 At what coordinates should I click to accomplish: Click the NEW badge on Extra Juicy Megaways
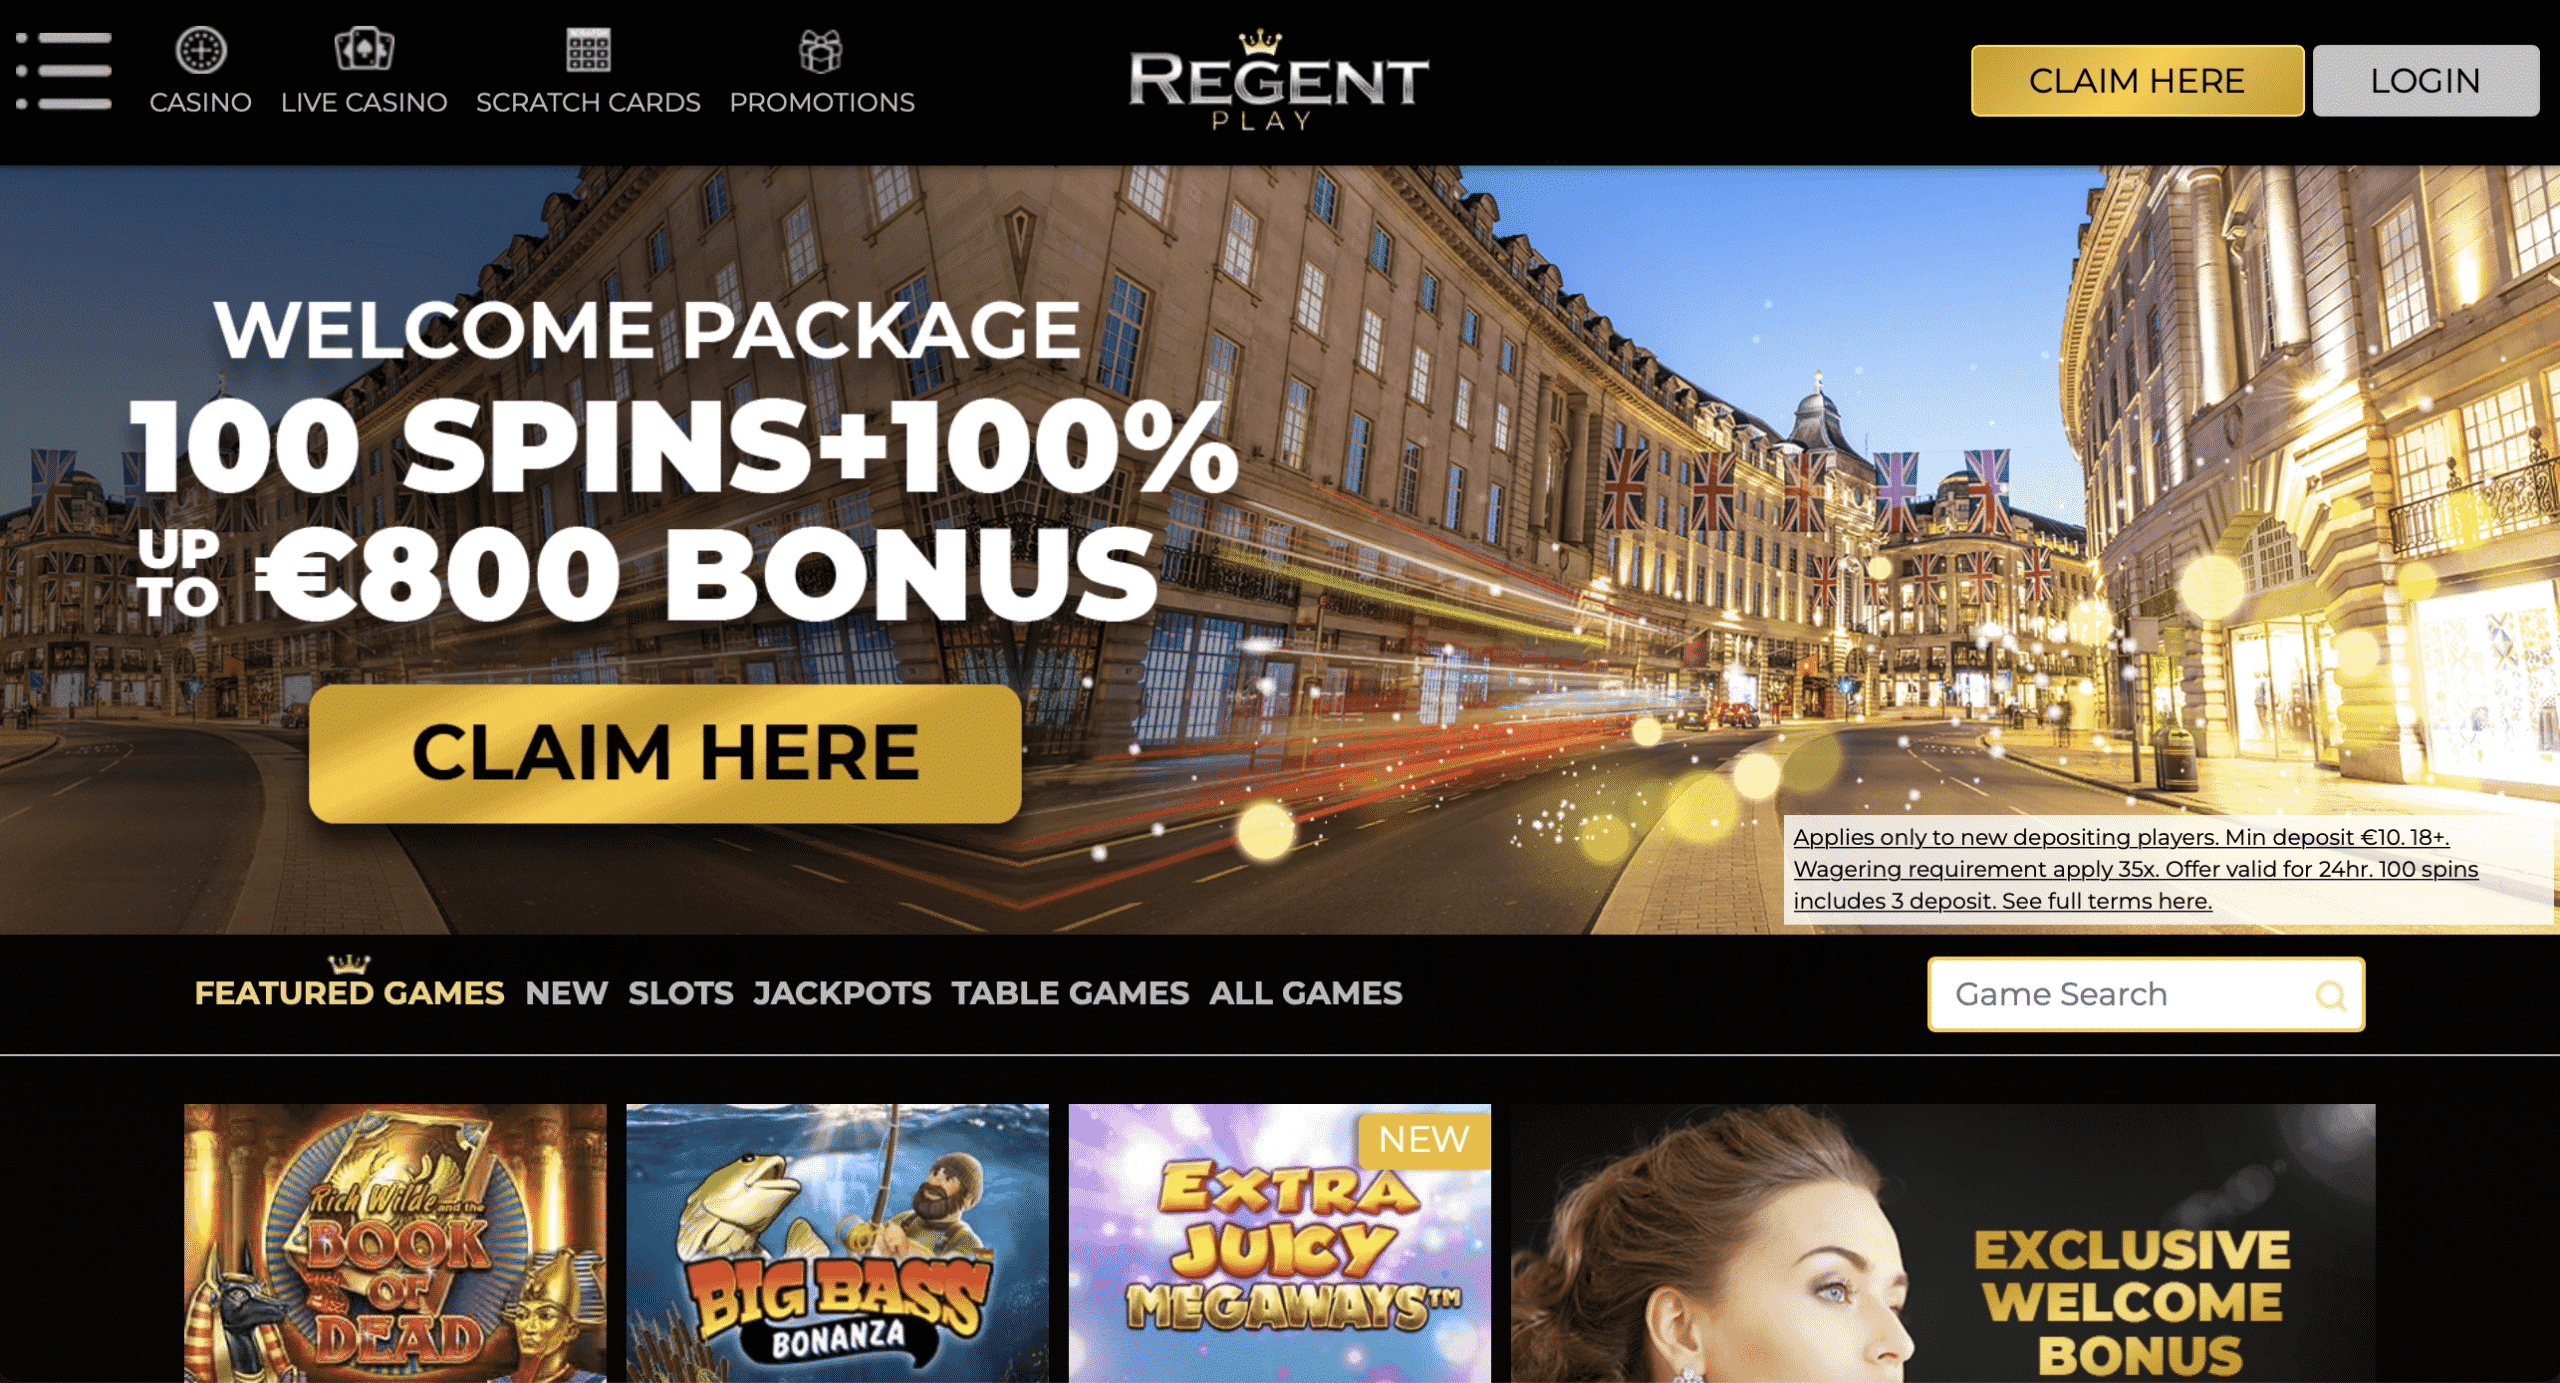(x=1424, y=1139)
